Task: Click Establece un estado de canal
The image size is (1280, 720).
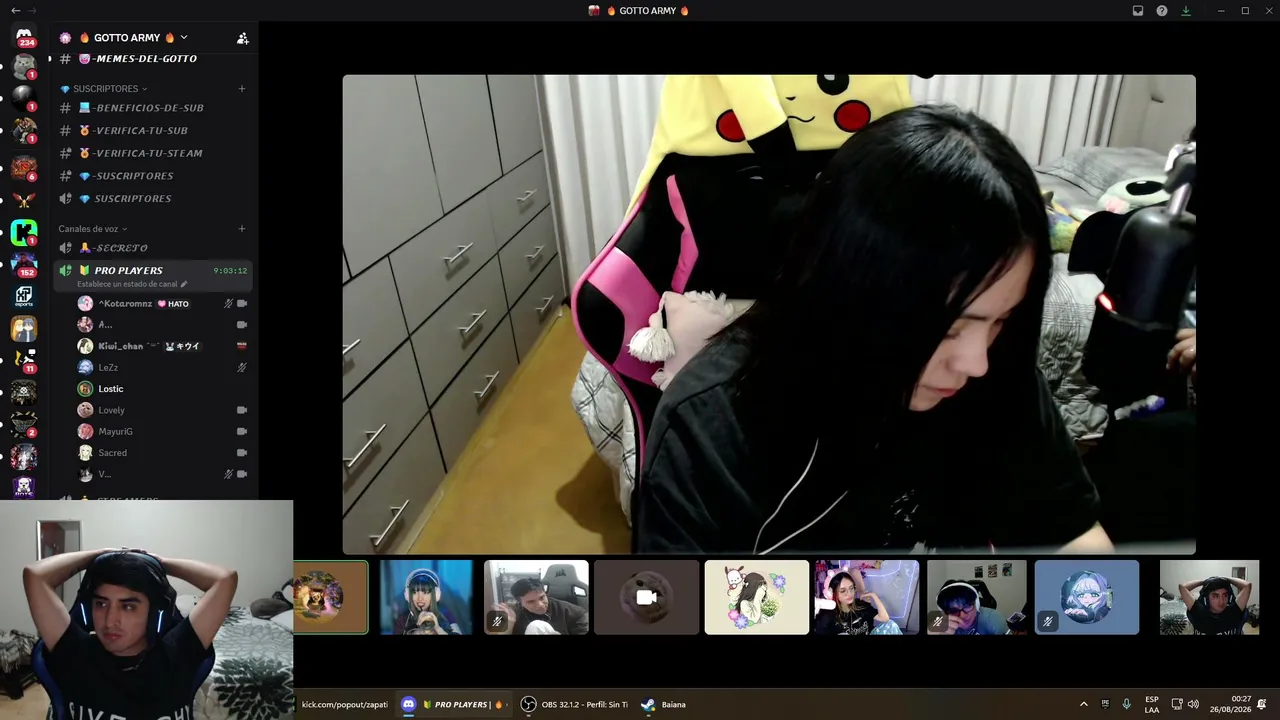Action: click(x=127, y=284)
